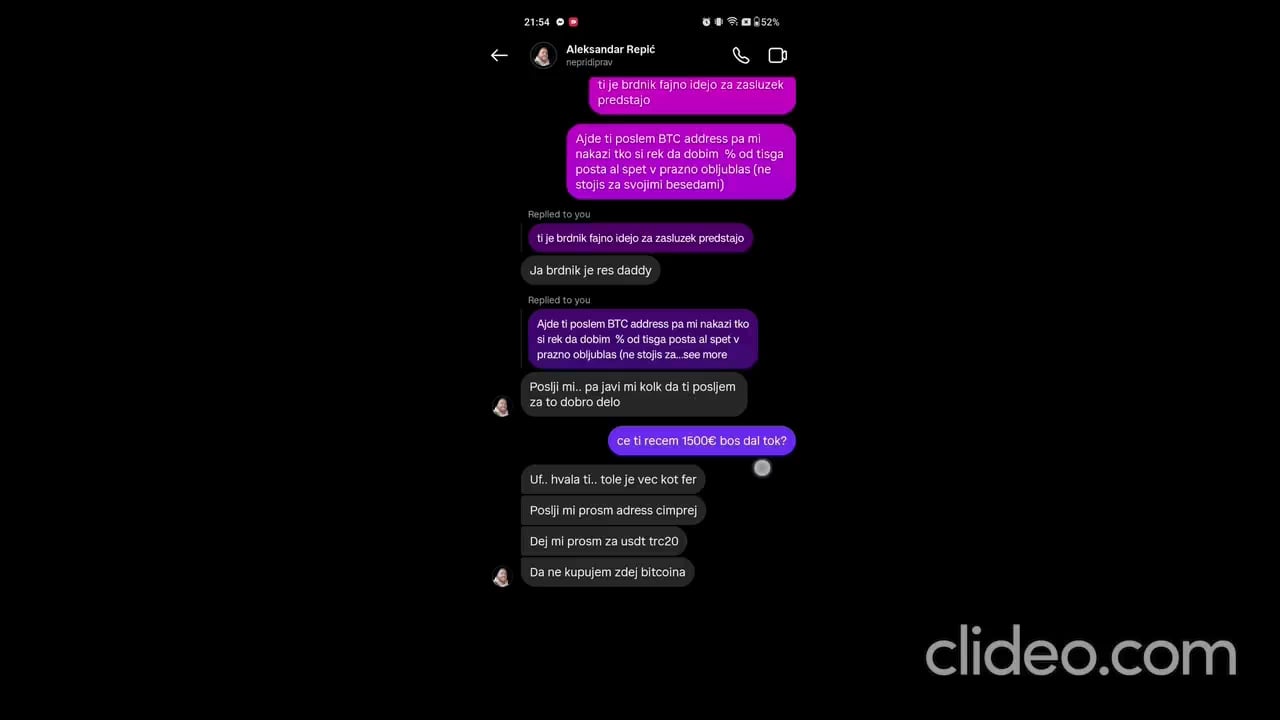
Task: Tap the Wi-Fi status icon
Action: coord(732,22)
